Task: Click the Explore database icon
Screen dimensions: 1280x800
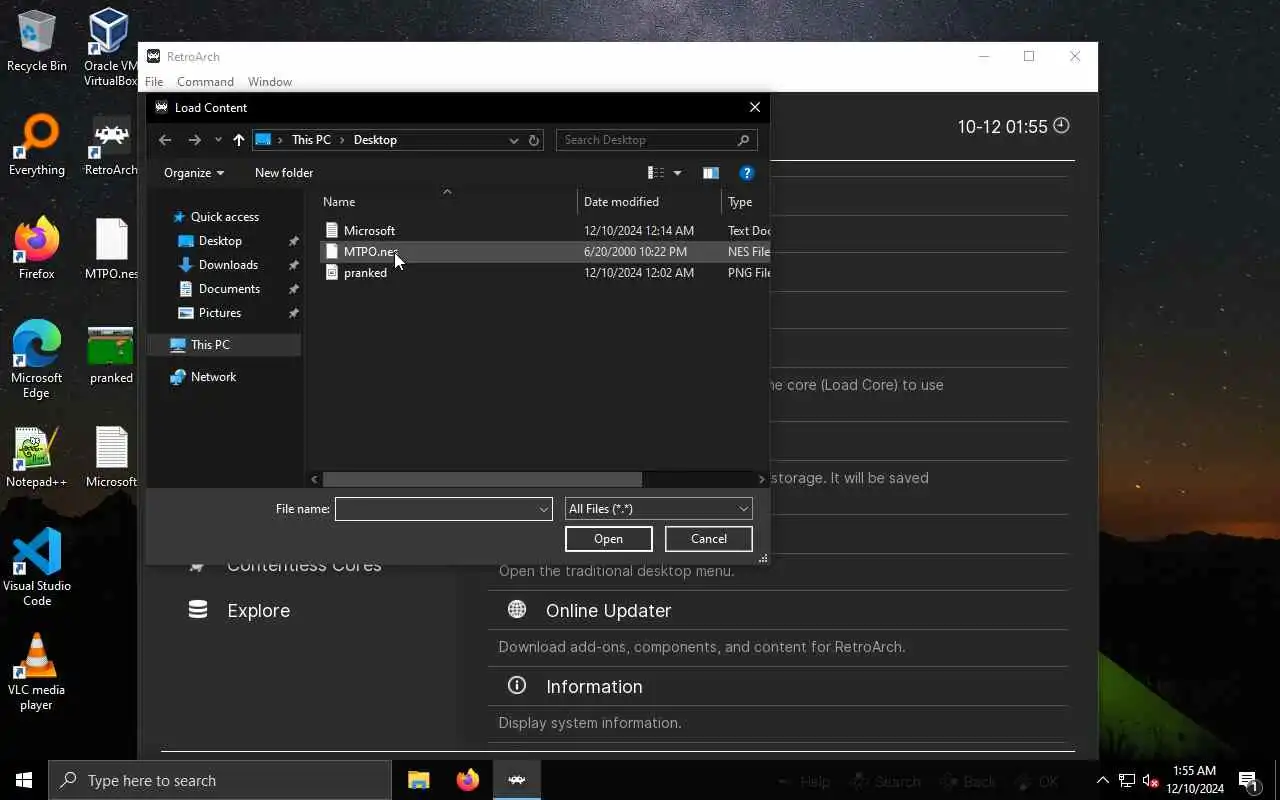Action: tap(198, 609)
